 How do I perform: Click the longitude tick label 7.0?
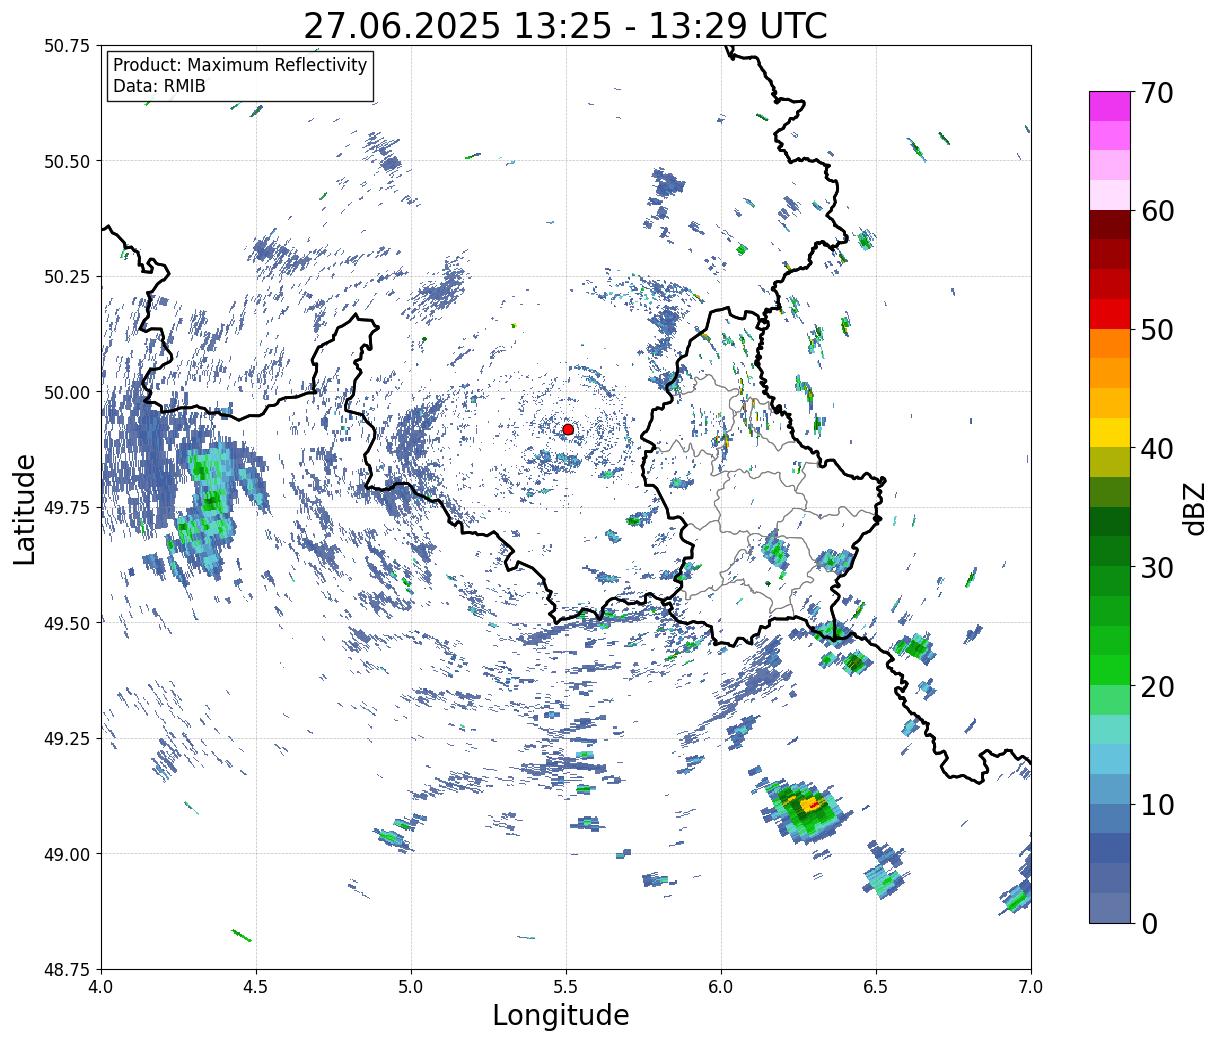coord(1031,986)
